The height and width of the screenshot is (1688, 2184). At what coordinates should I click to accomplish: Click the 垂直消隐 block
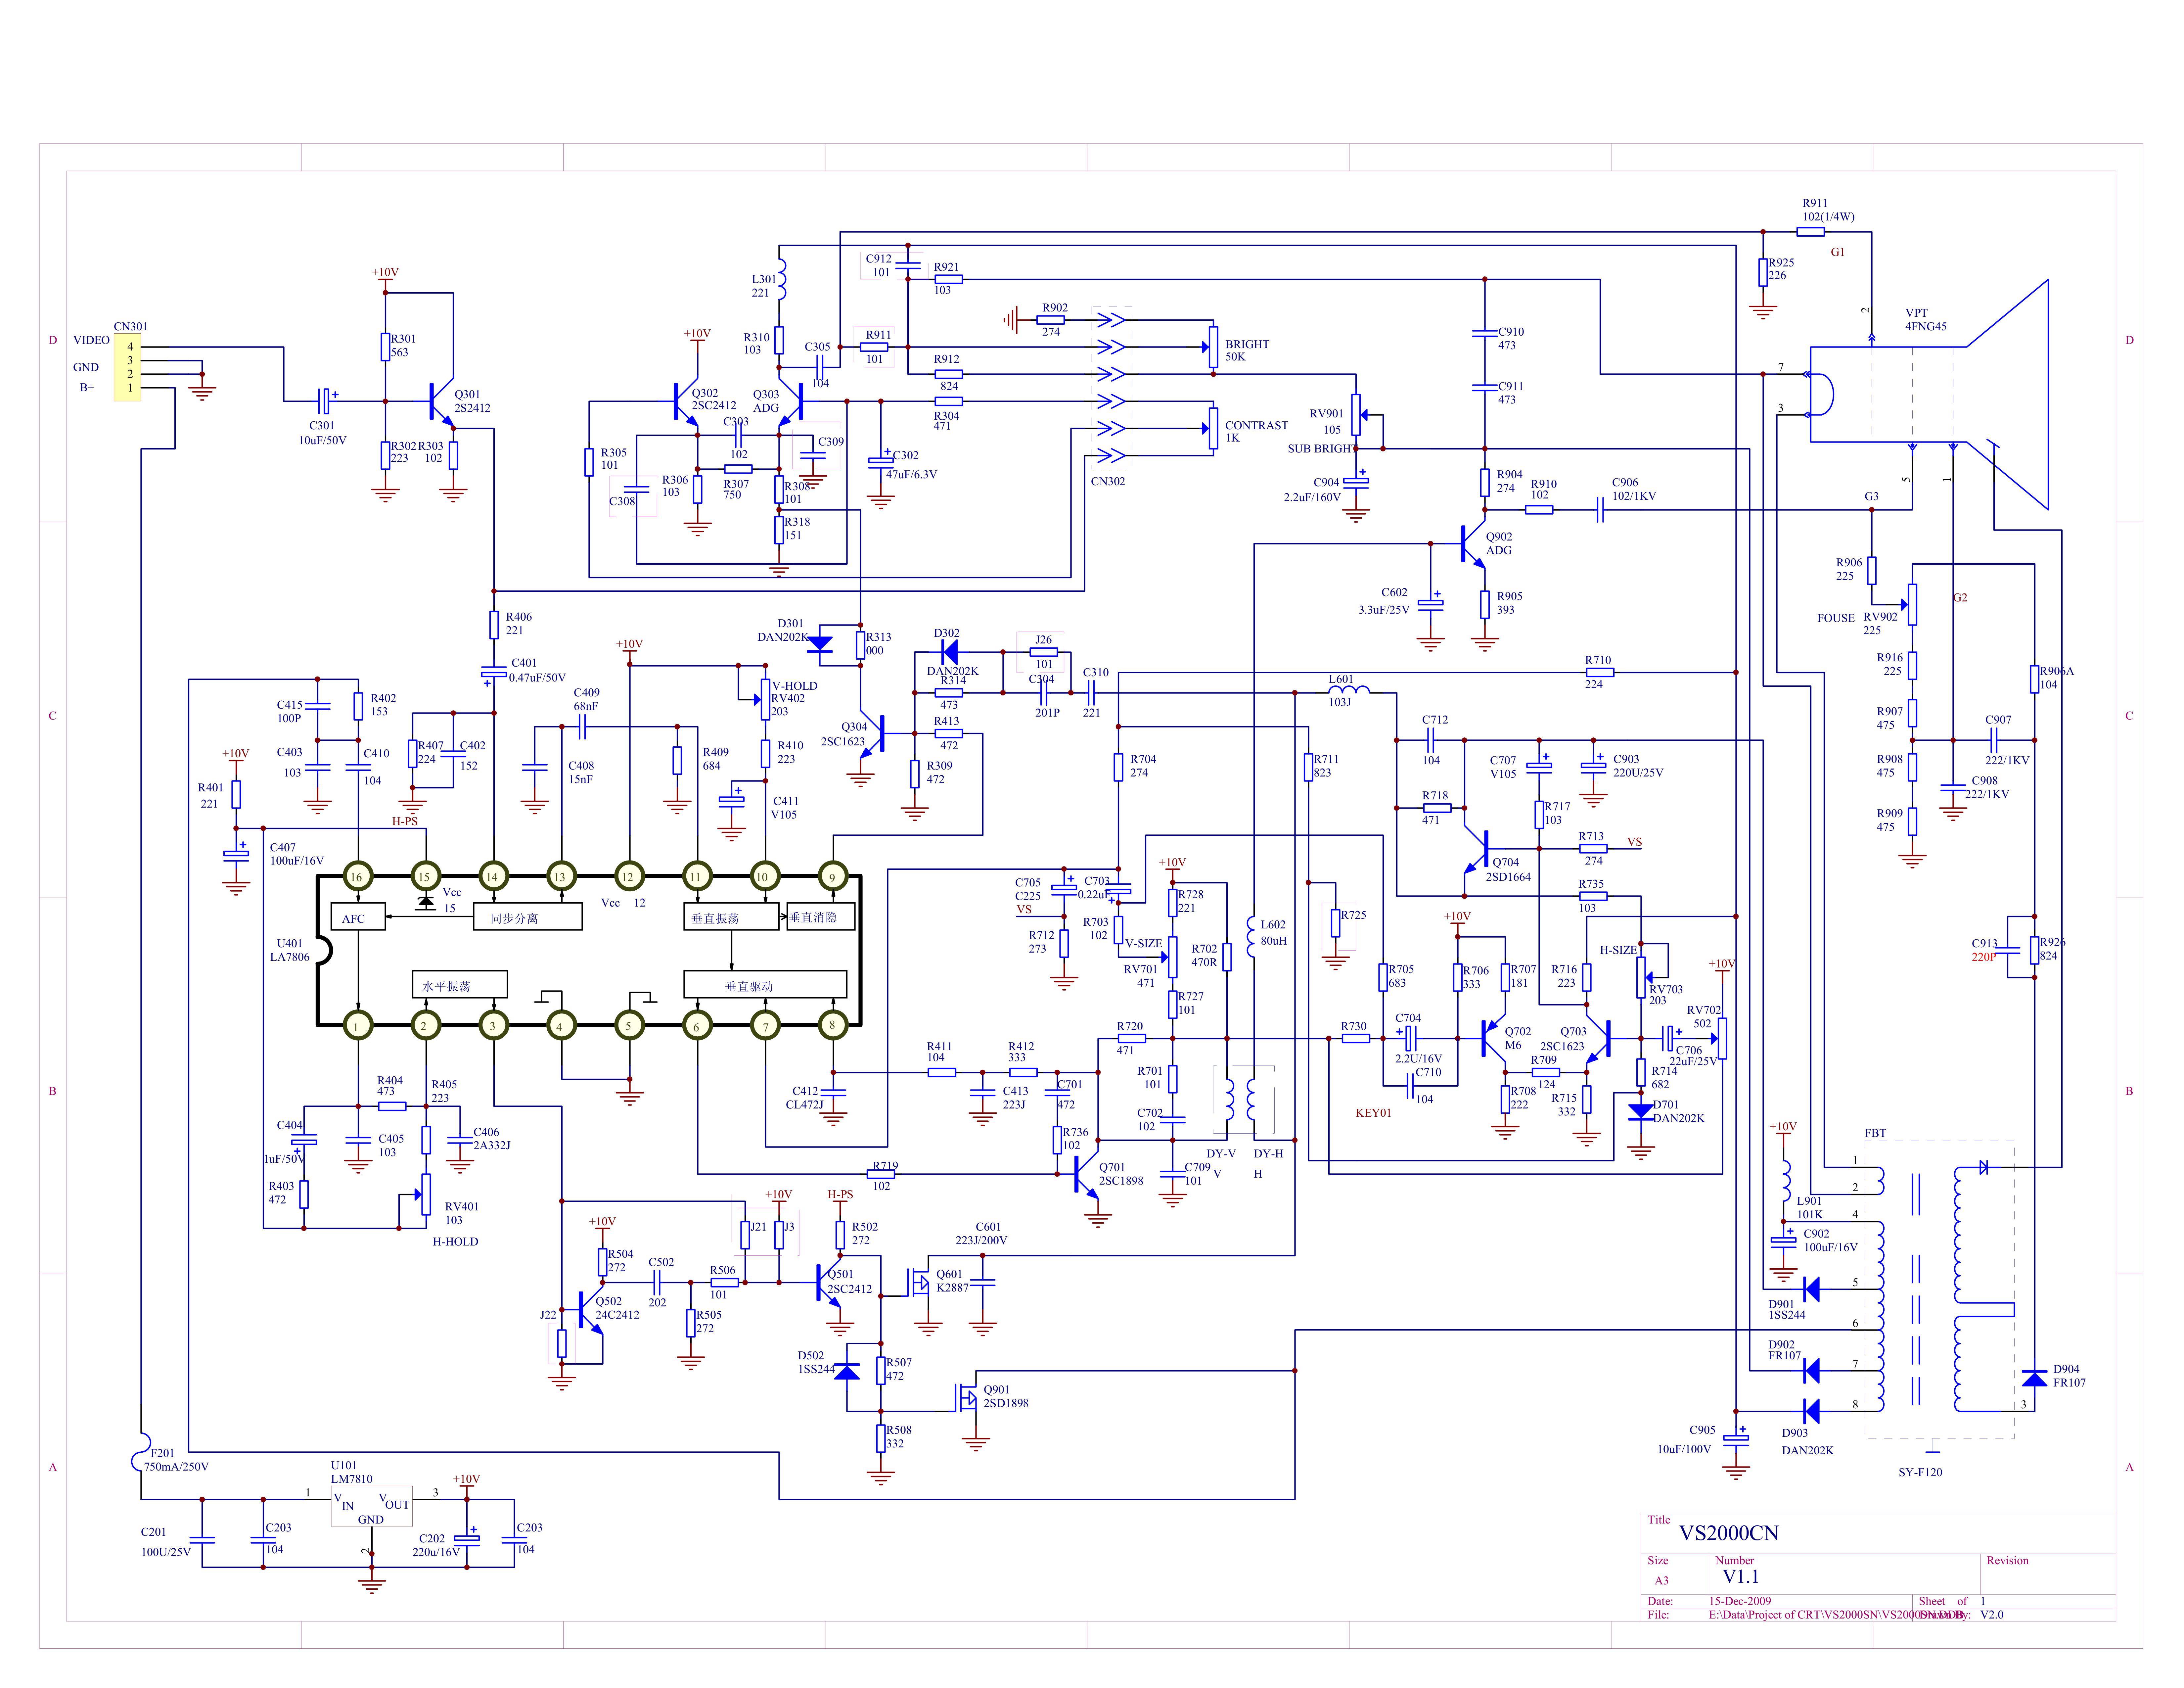click(821, 917)
